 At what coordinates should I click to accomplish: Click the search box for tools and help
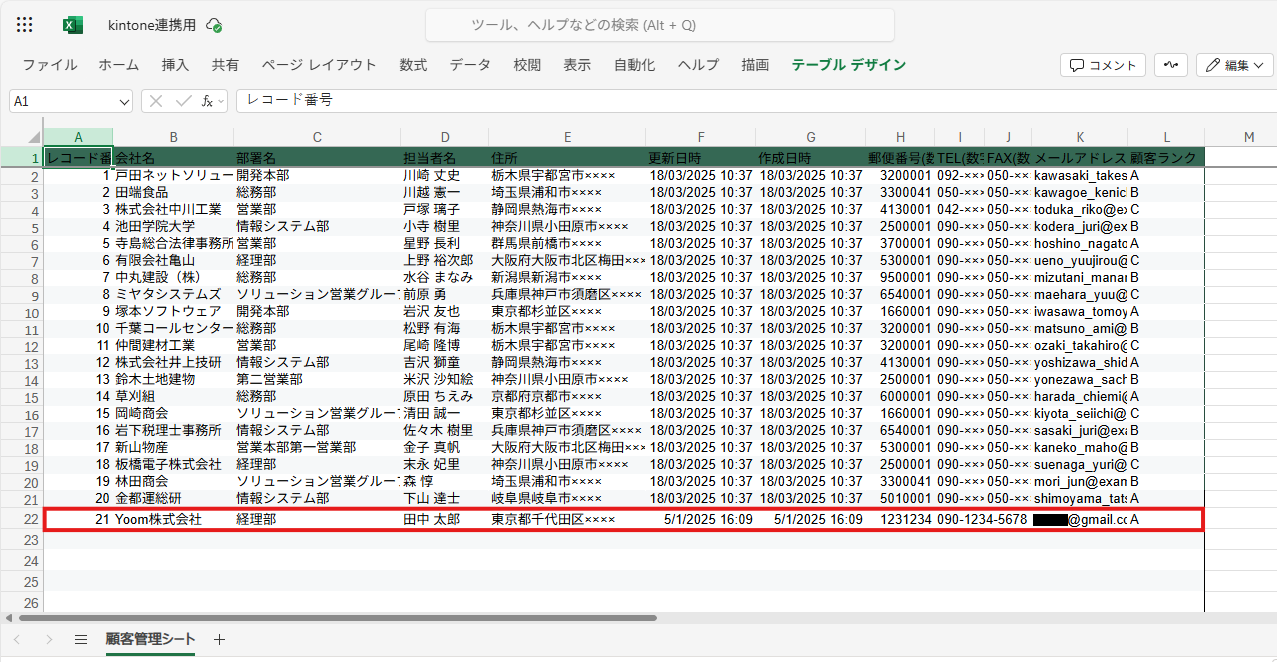659,25
